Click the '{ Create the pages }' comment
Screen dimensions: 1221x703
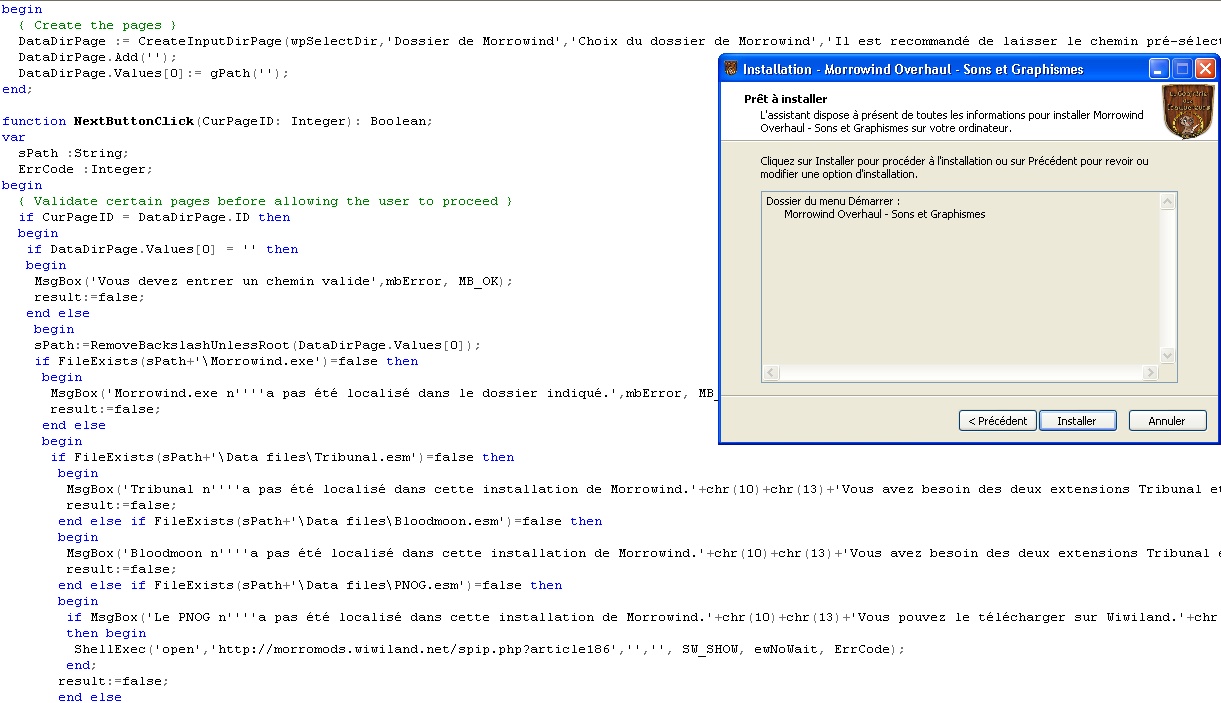[x=97, y=25]
